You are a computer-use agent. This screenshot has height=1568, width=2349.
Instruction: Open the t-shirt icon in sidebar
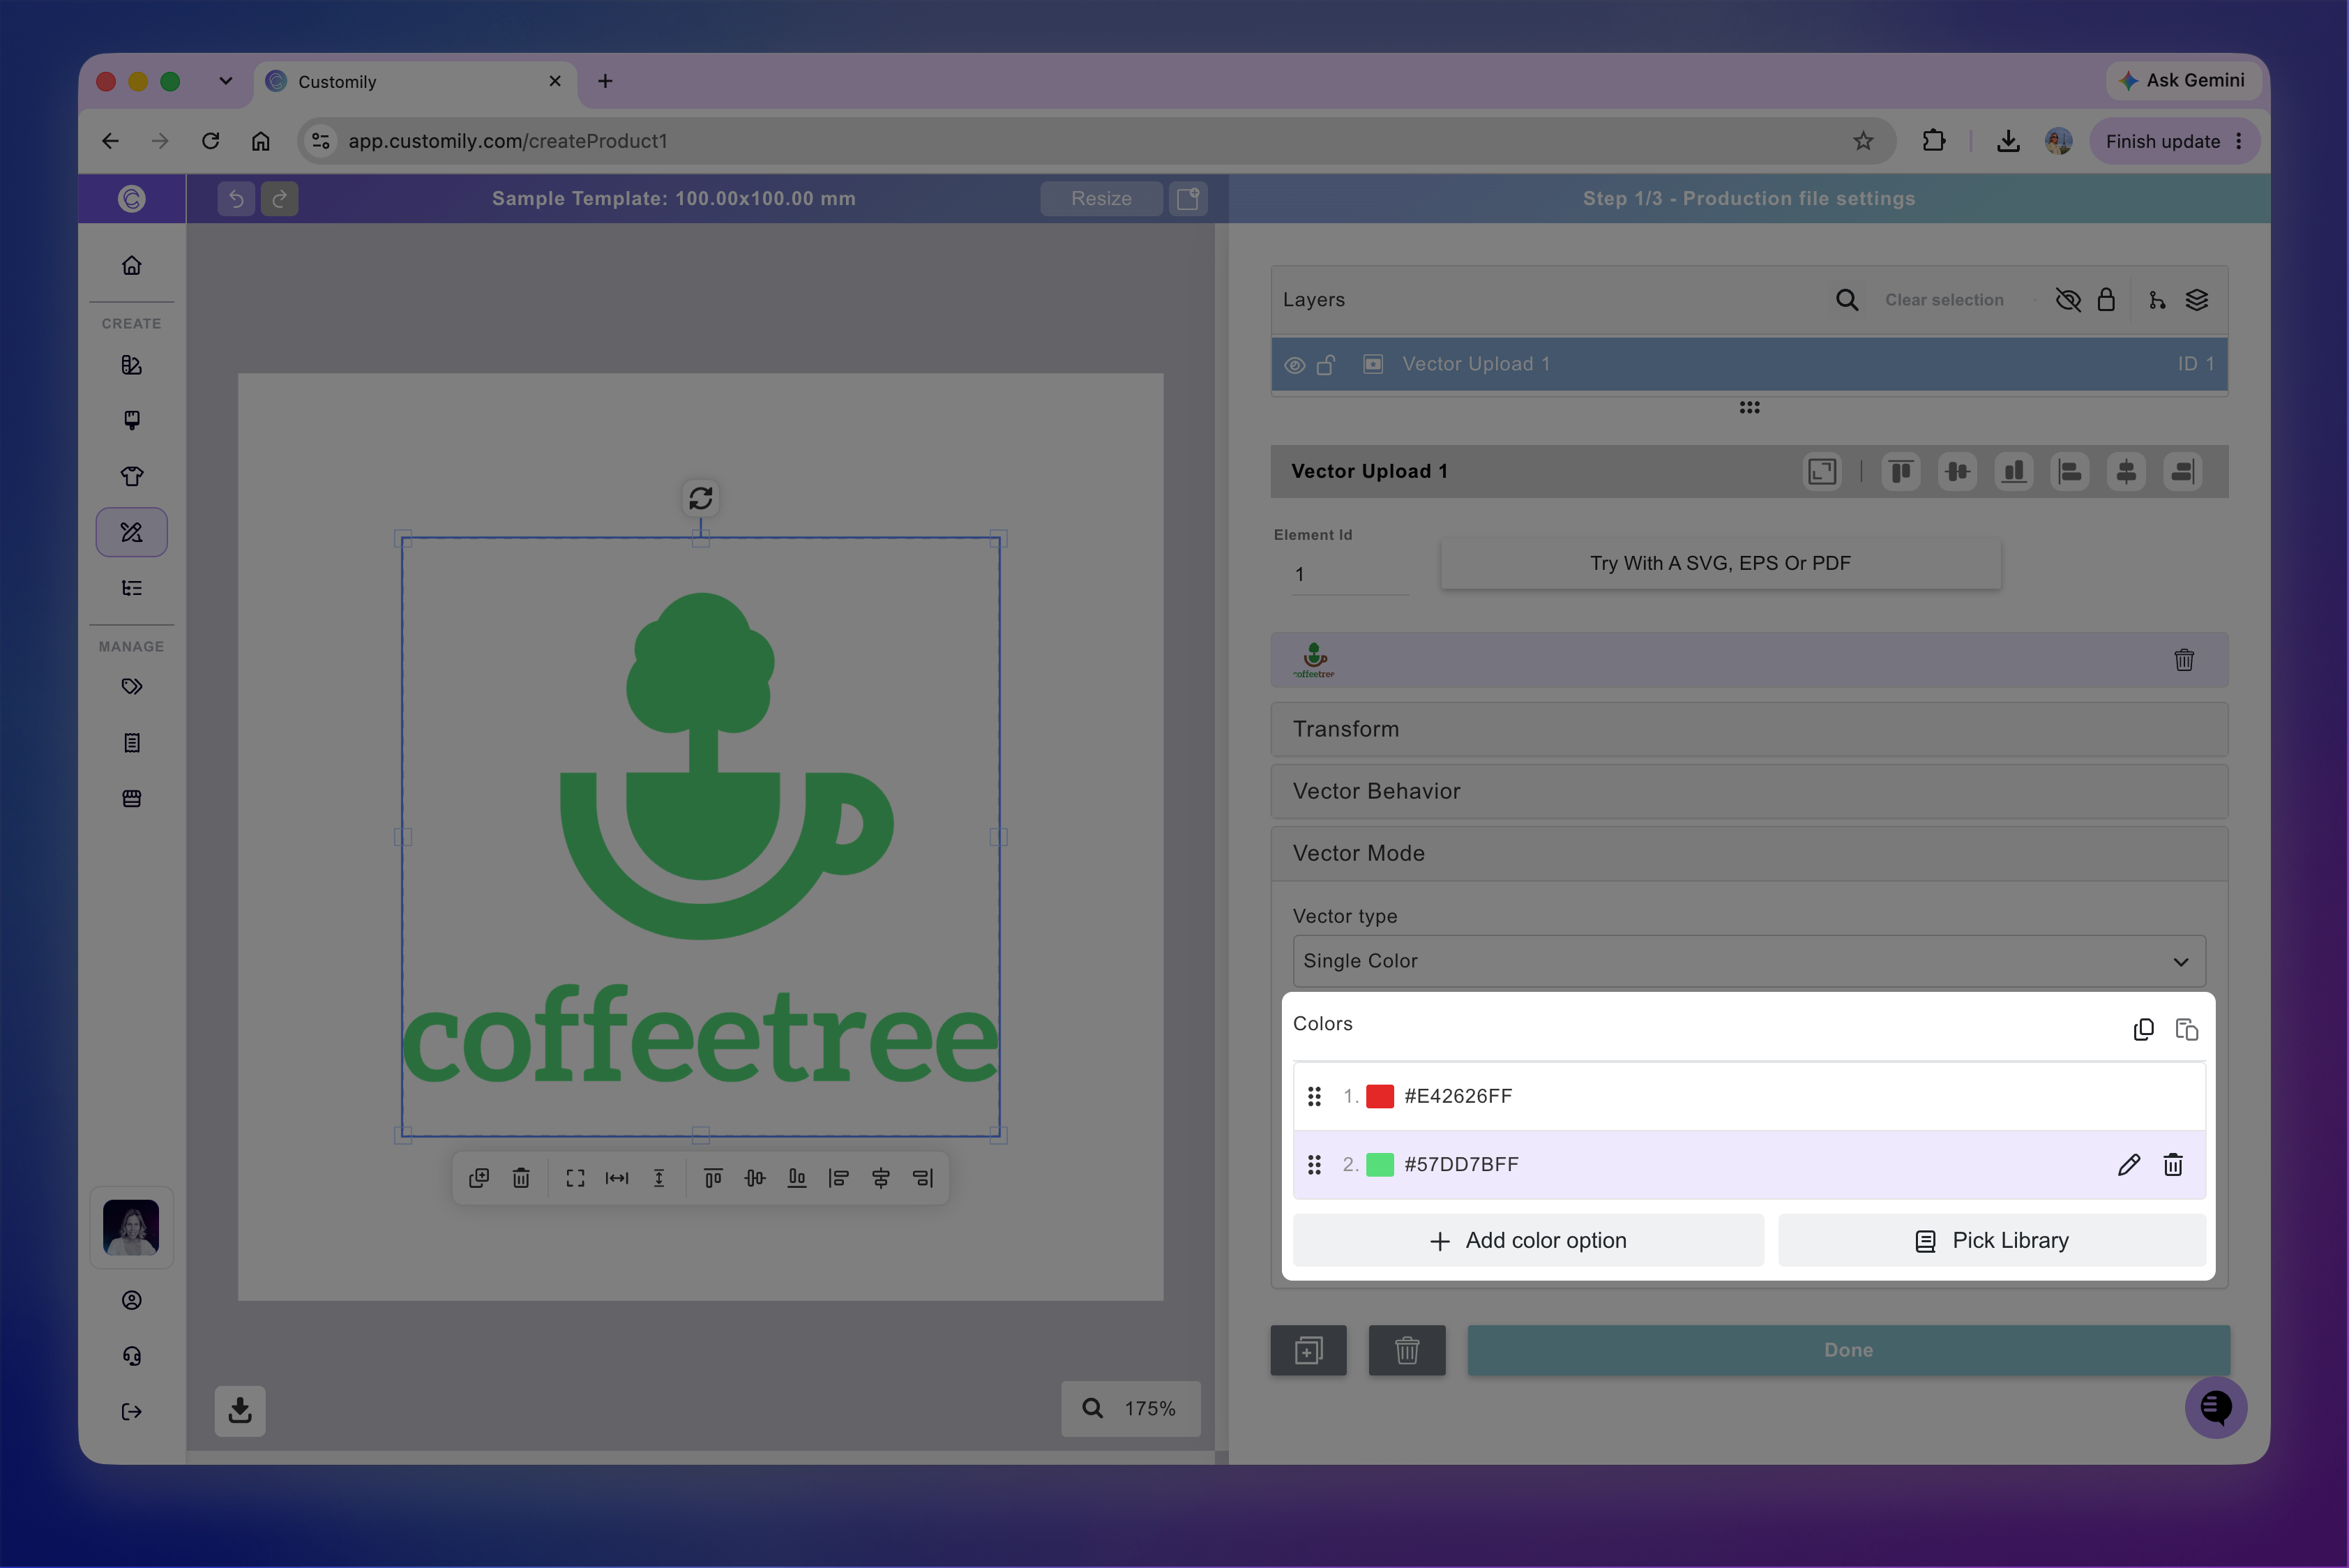132,476
